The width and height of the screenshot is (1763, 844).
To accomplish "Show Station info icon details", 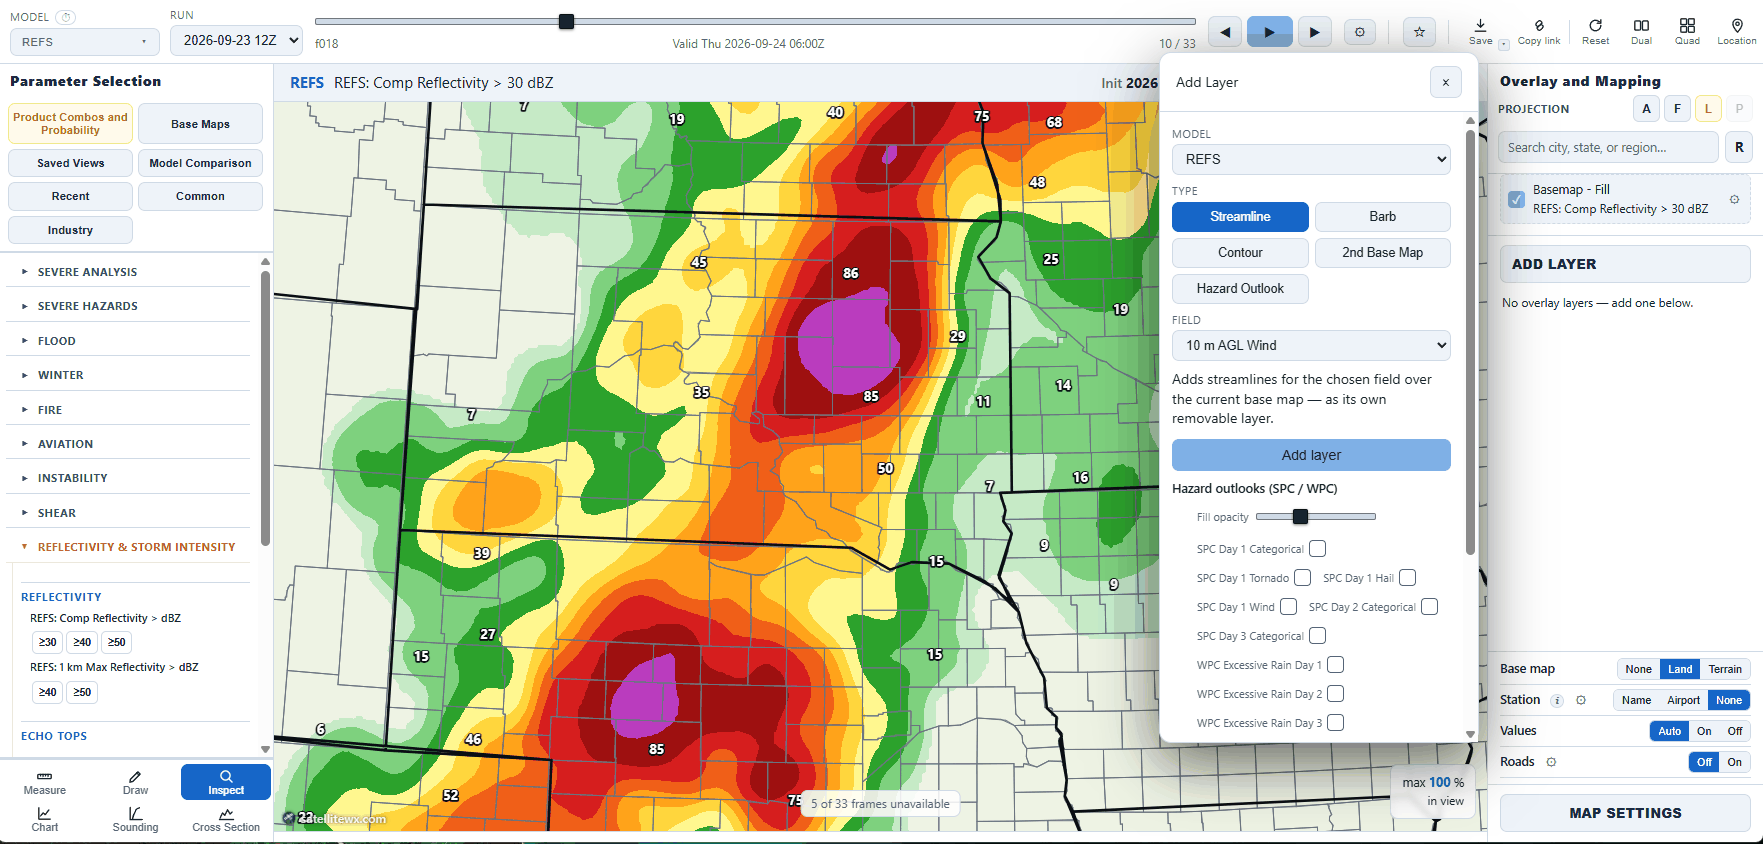I will (x=1557, y=700).
